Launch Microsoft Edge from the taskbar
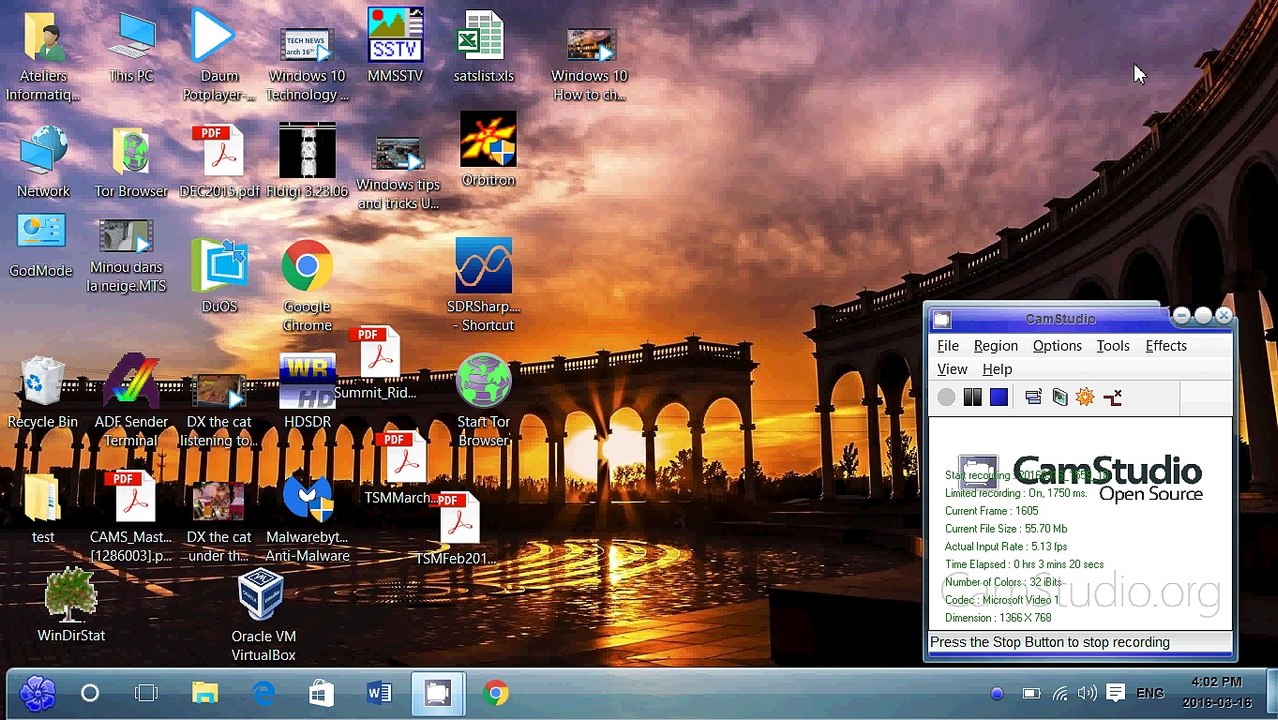1278x720 pixels. click(263, 693)
